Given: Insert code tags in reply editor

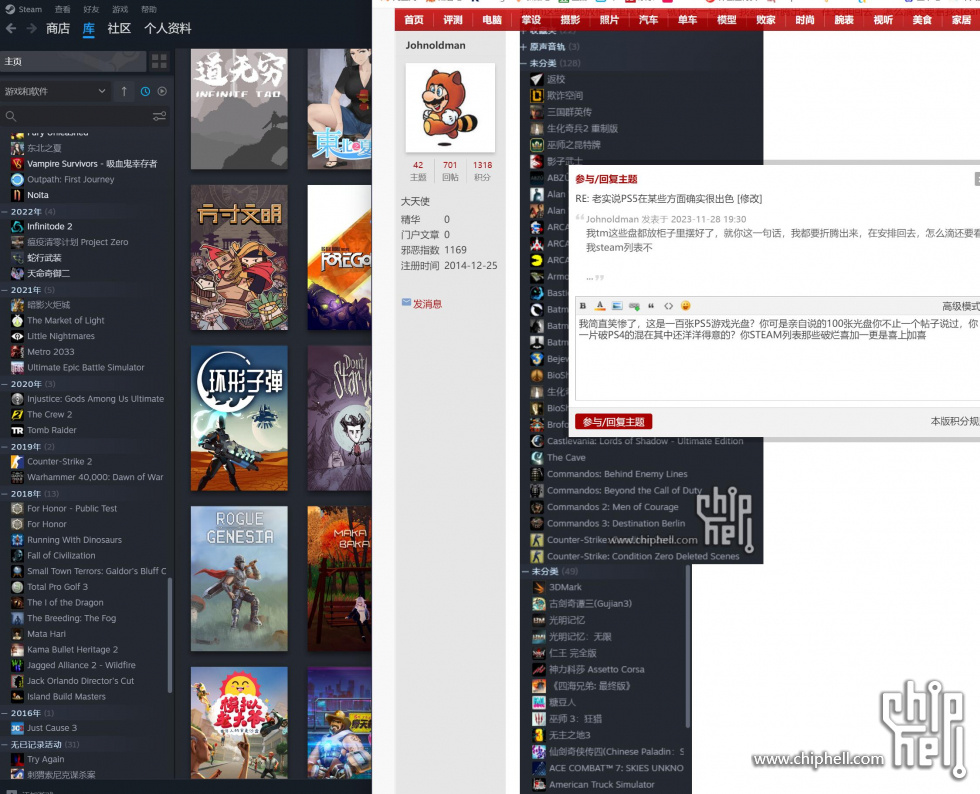Looking at the screenshot, I should [668, 306].
